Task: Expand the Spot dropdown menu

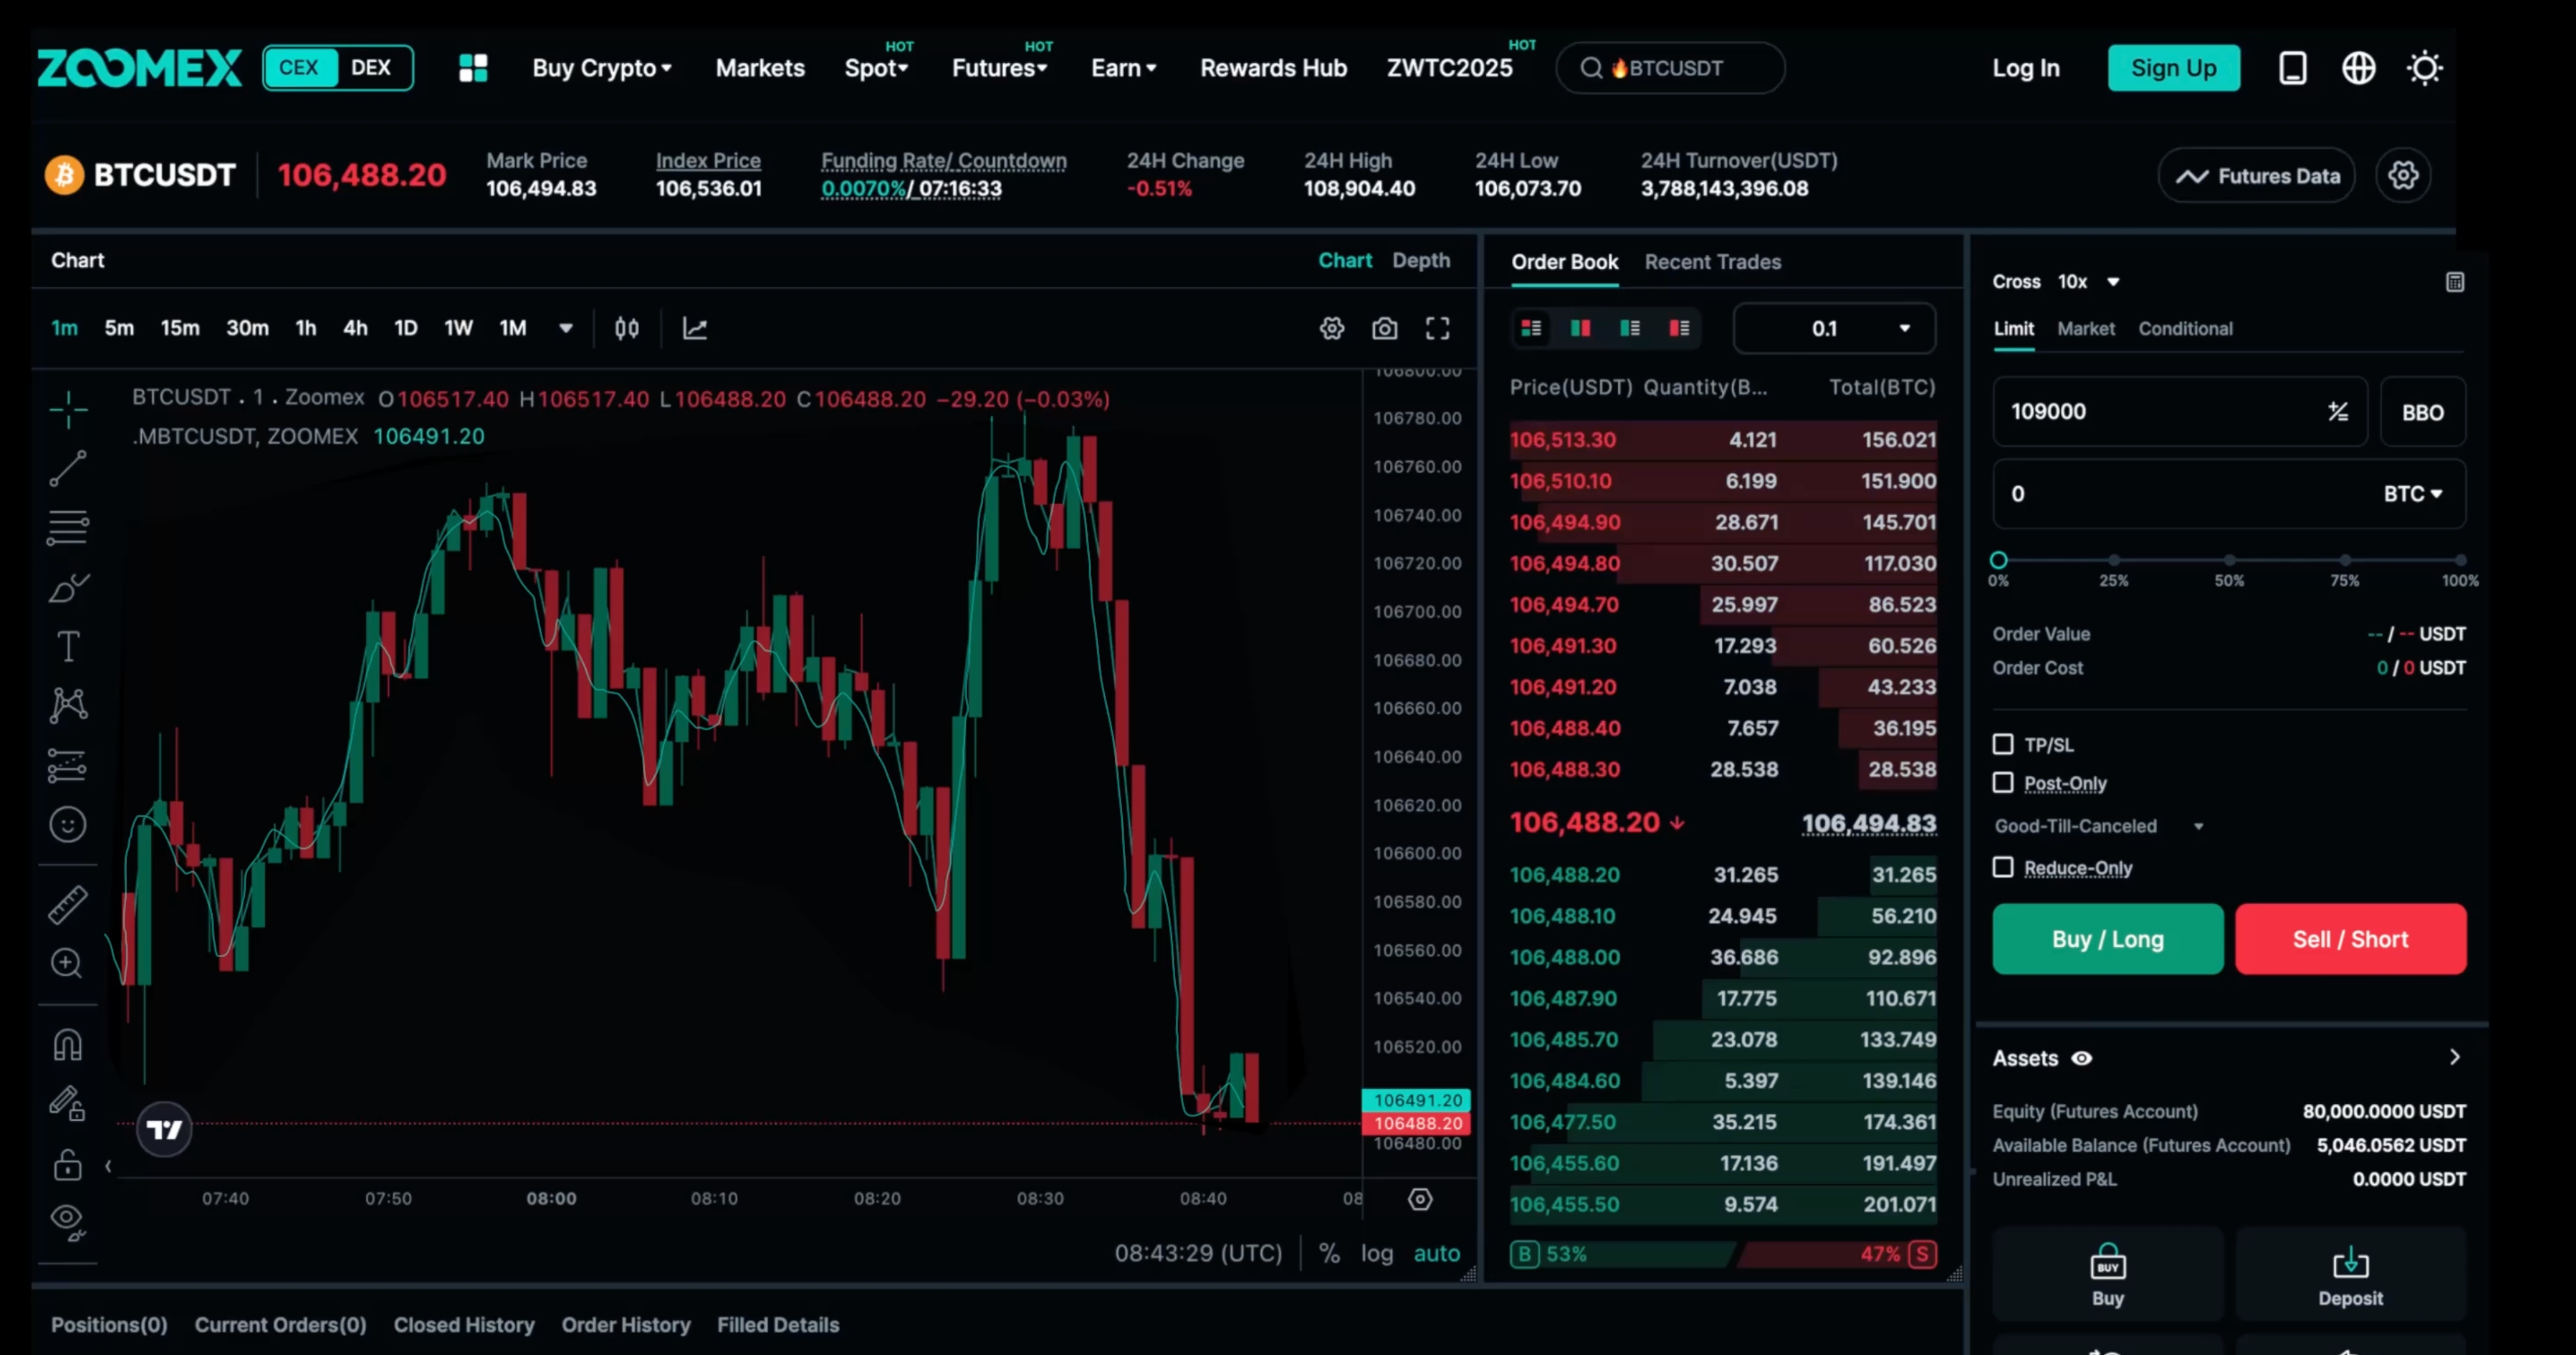Action: click(x=876, y=68)
